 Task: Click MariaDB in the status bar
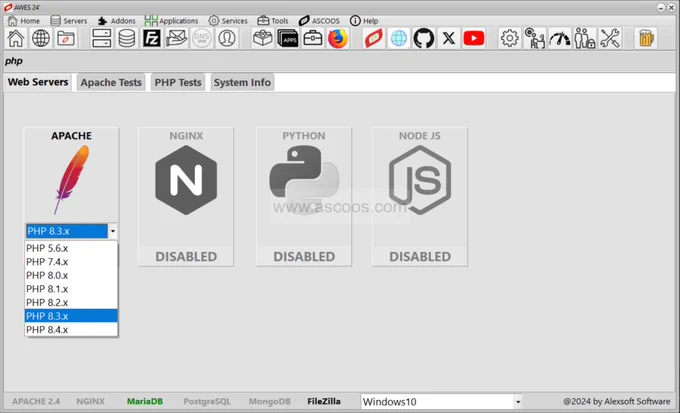click(x=145, y=402)
